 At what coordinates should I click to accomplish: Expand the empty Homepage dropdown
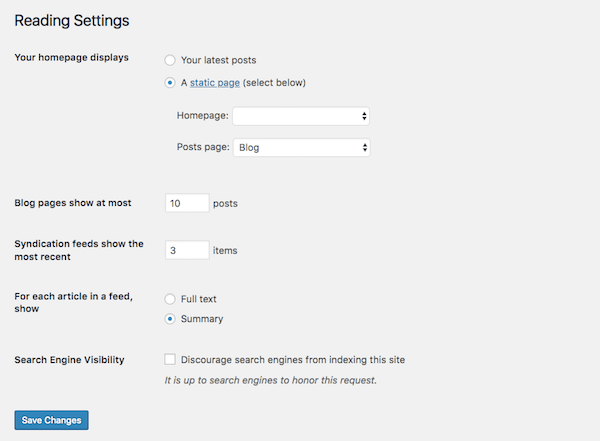click(x=301, y=116)
